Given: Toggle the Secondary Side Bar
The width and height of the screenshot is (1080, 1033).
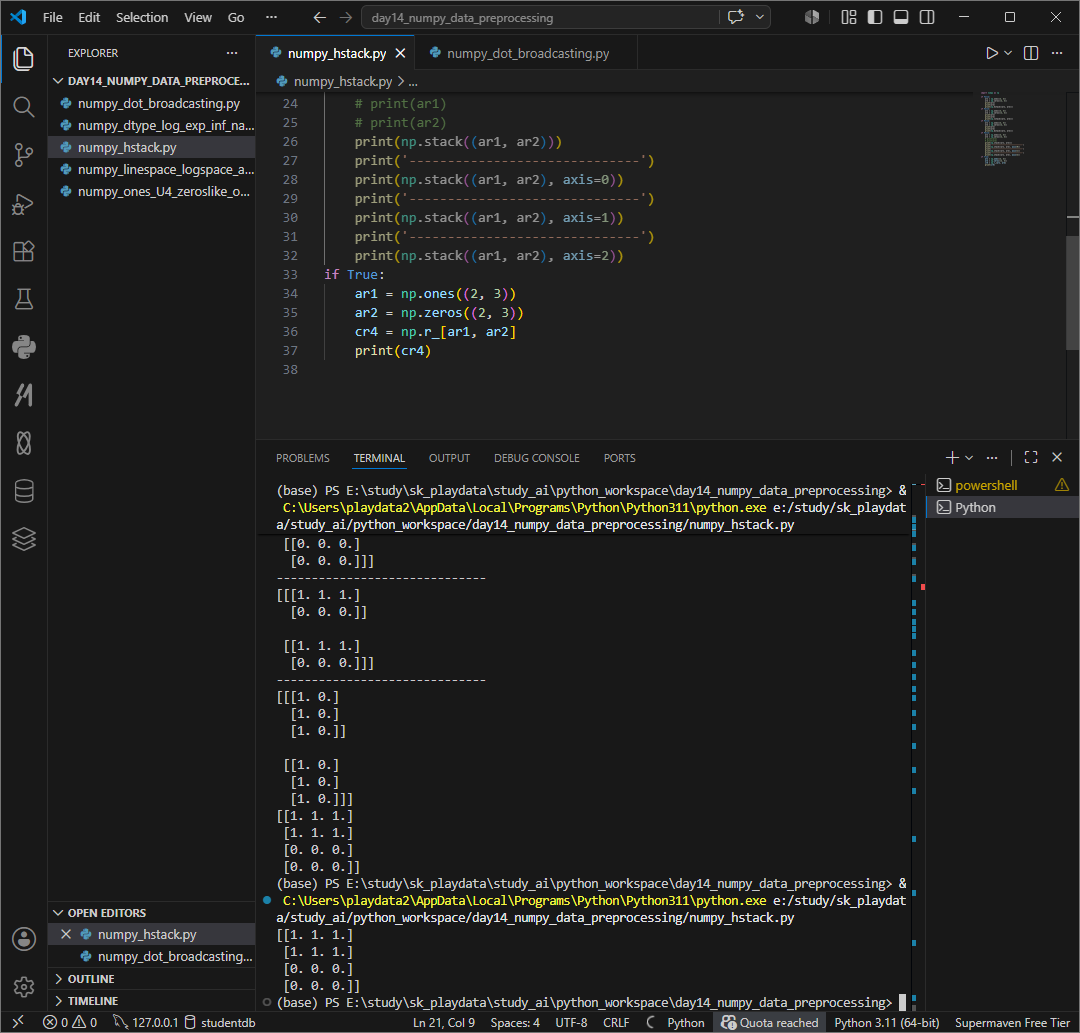Looking at the screenshot, I should coord(927,17).
